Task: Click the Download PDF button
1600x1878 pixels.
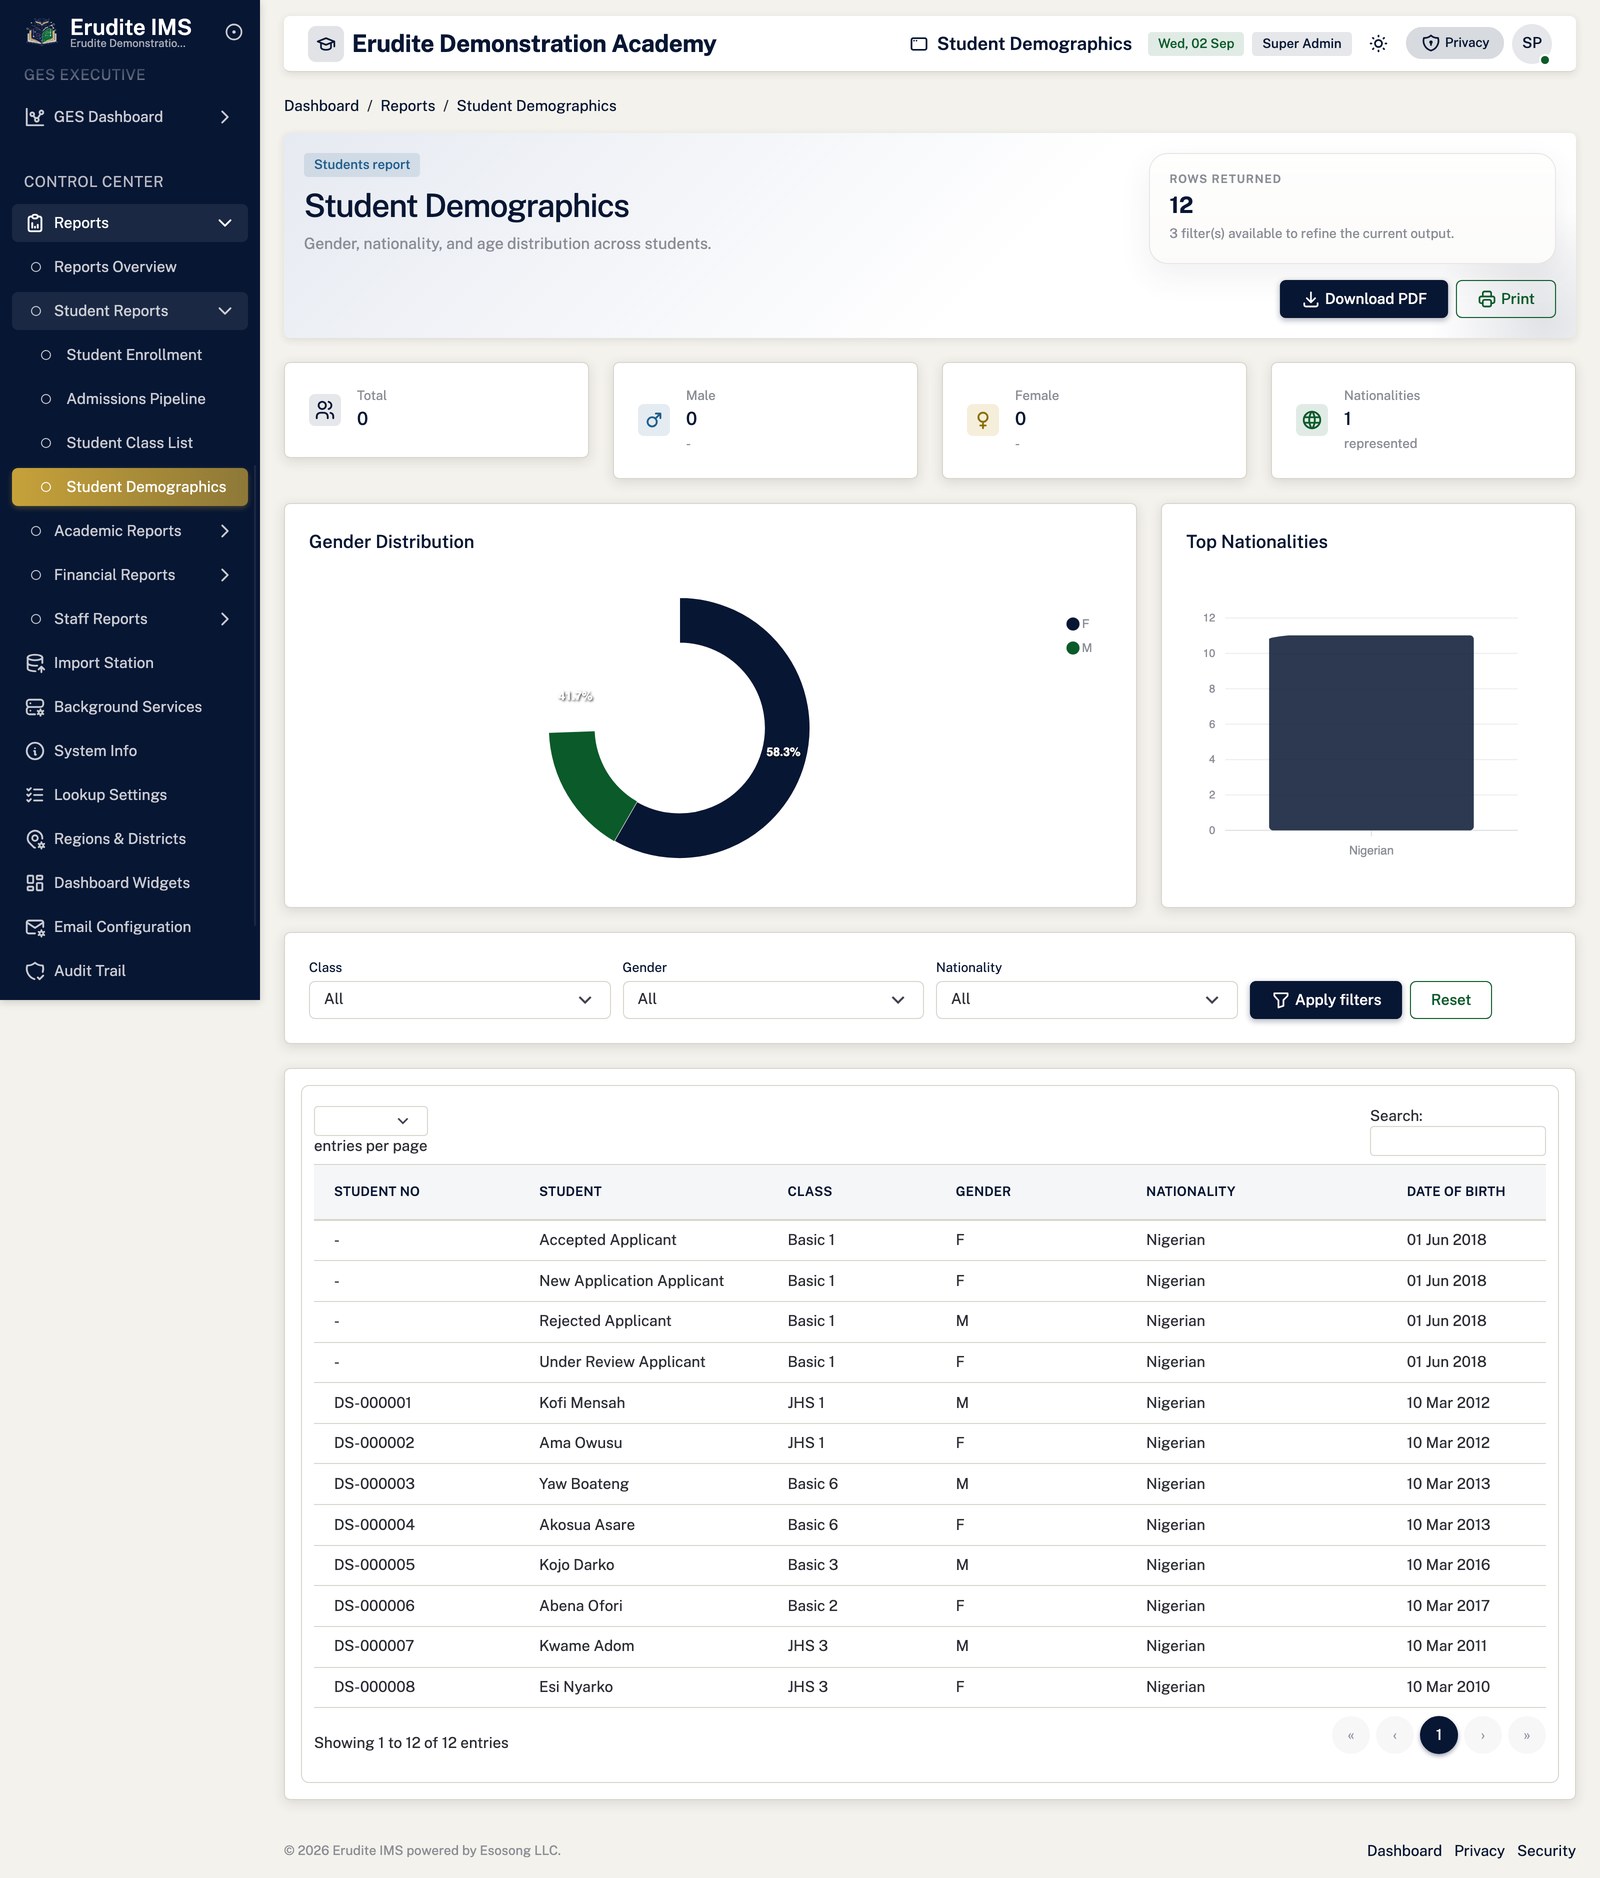Action: pos(1363,299)
